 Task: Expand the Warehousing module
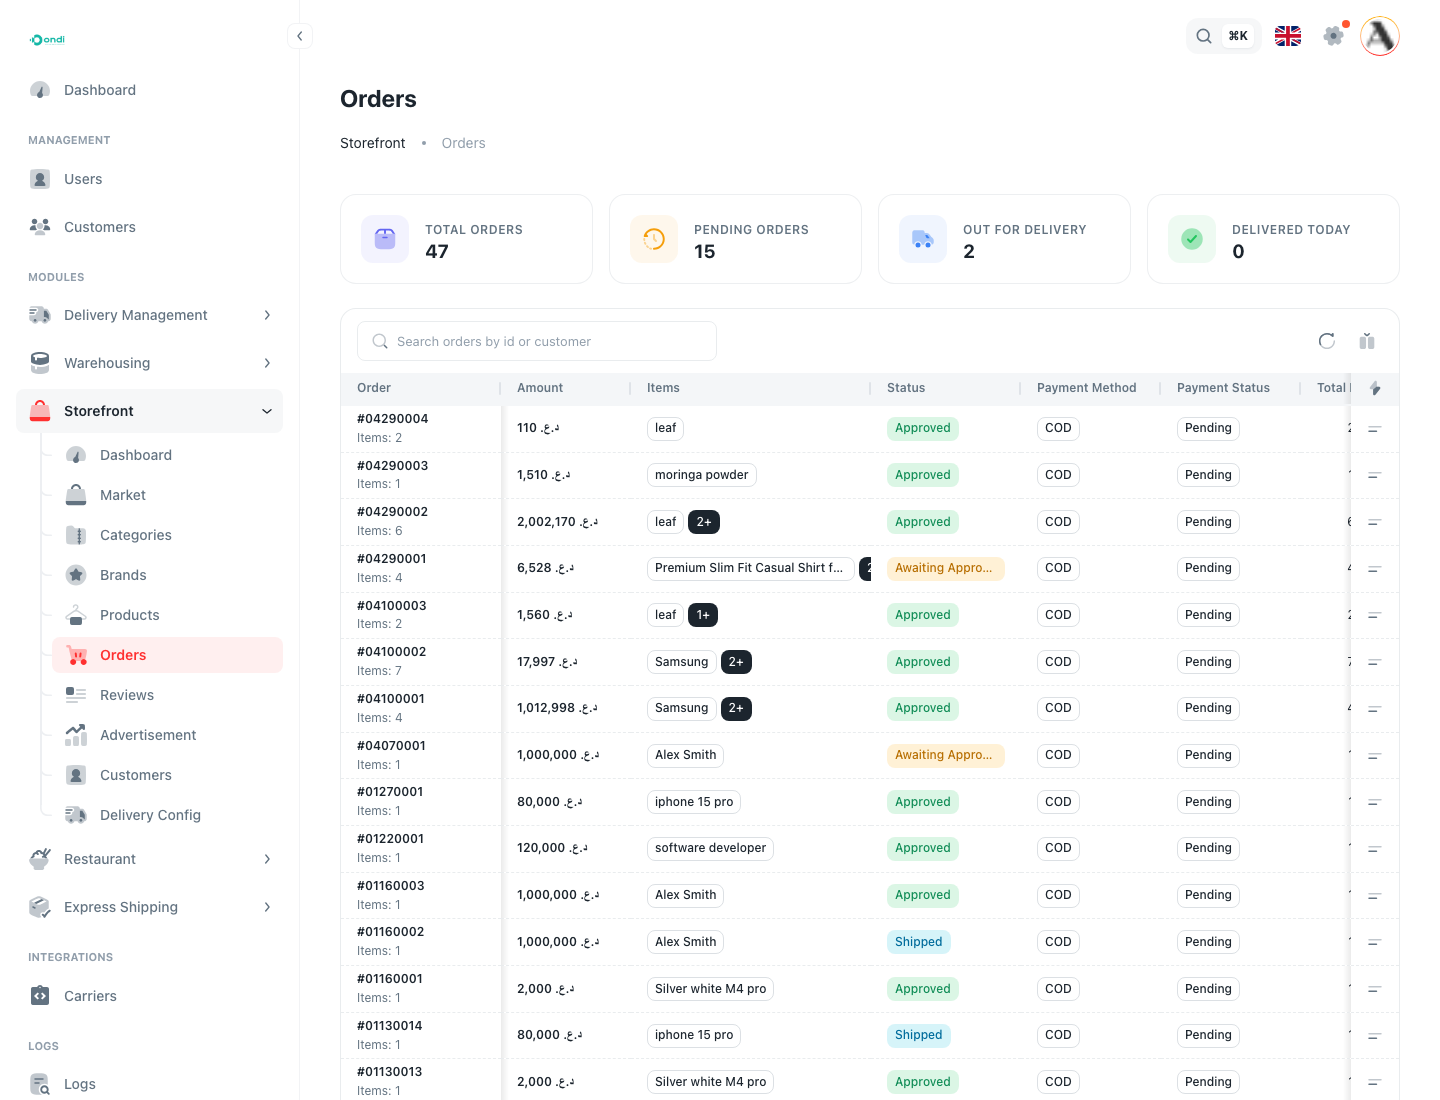click(149, 363)
